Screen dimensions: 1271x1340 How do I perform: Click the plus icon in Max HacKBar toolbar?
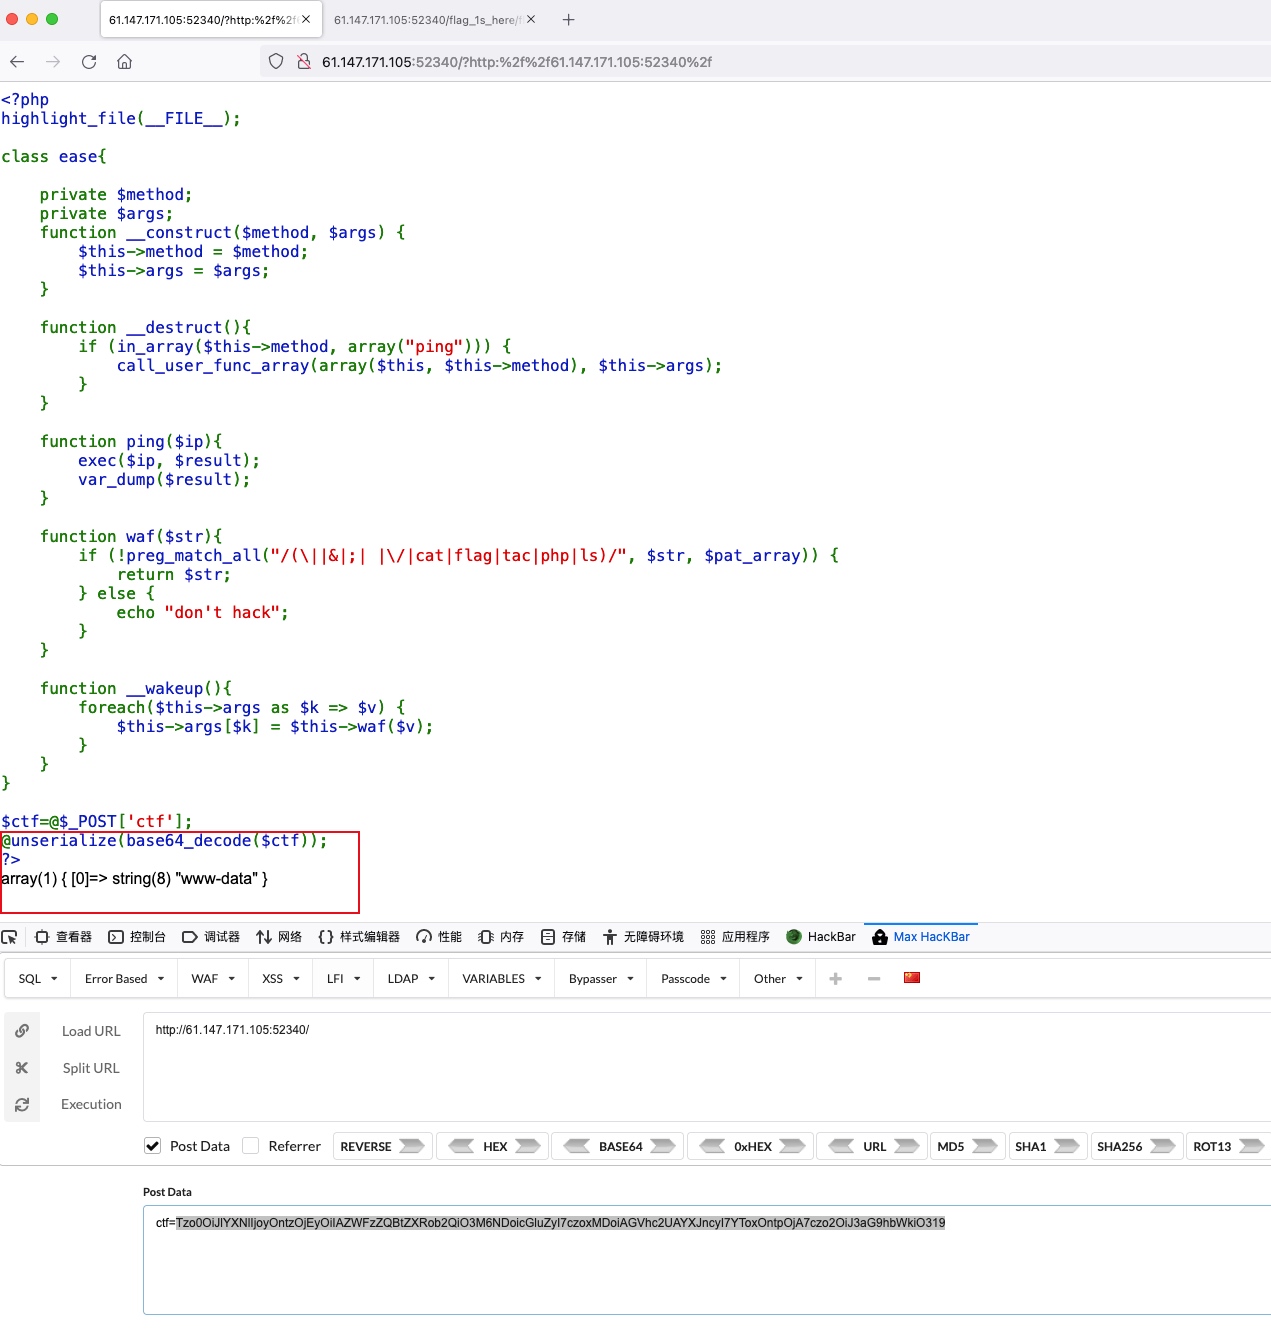pos(836,978)
